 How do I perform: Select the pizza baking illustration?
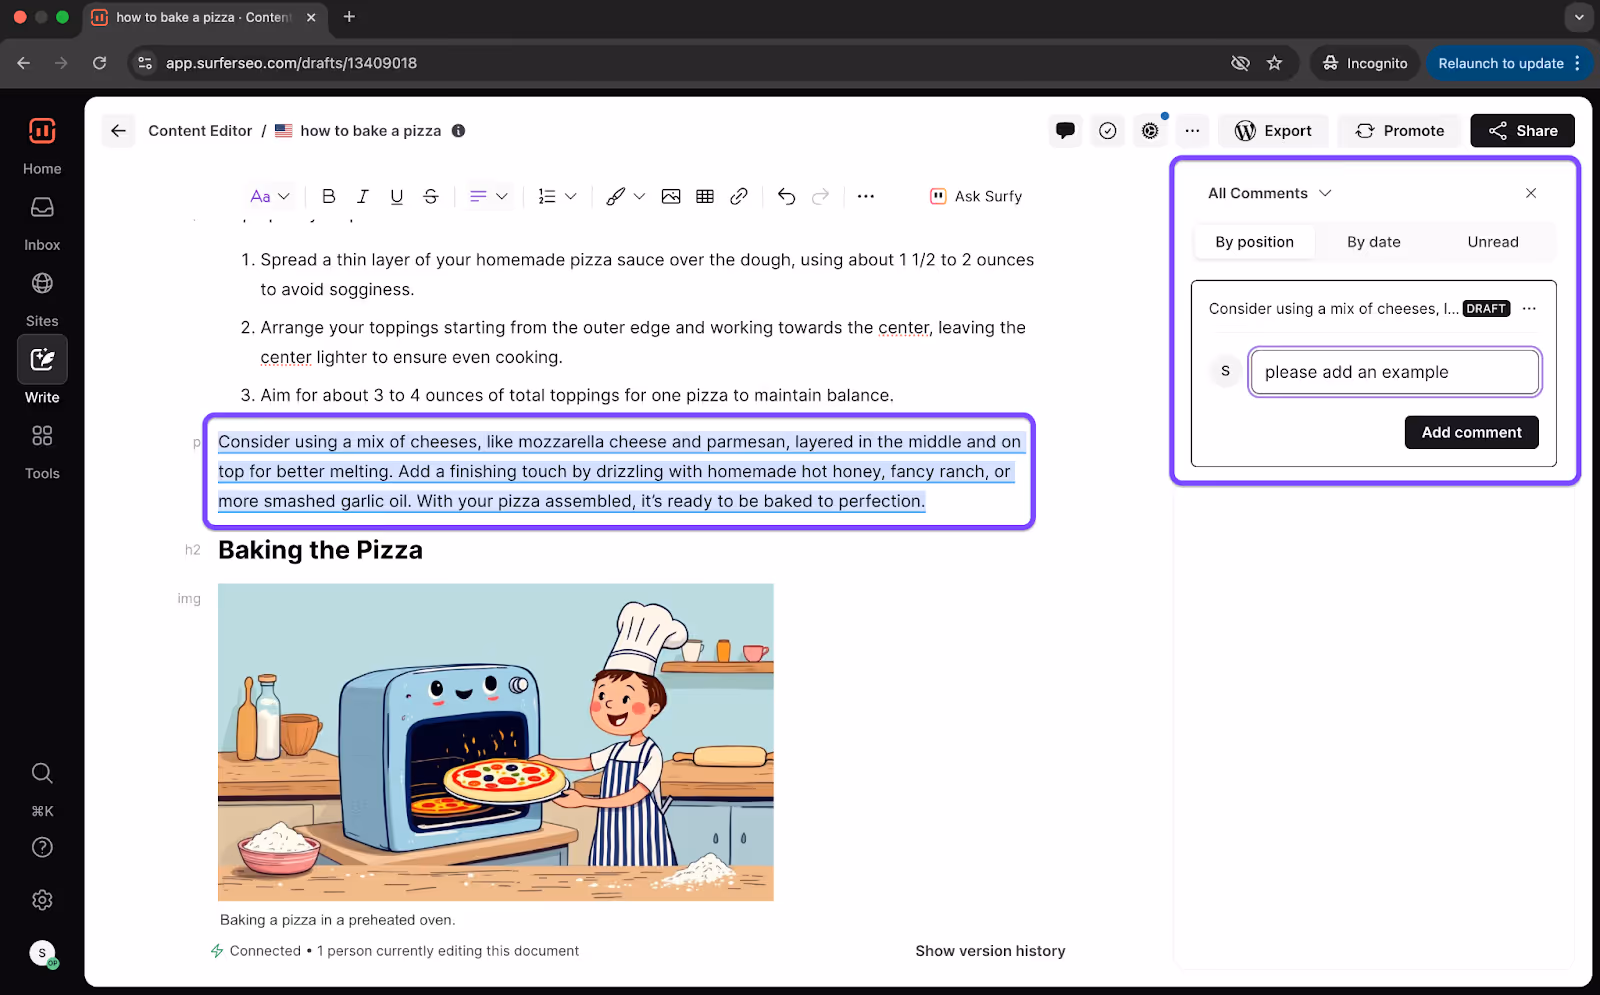tap(496, 742)
